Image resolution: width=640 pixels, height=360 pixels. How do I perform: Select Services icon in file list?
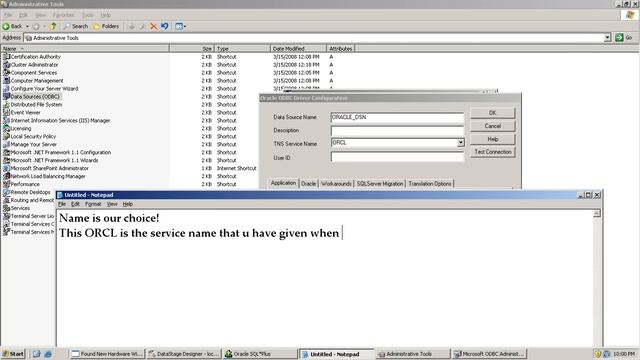click(6, 208)
